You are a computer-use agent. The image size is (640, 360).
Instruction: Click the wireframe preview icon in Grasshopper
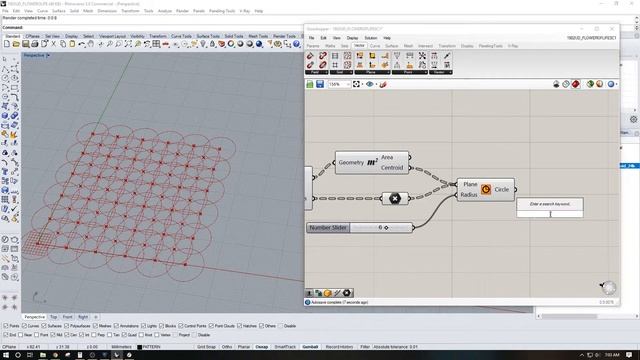click(x=566, y=84)
